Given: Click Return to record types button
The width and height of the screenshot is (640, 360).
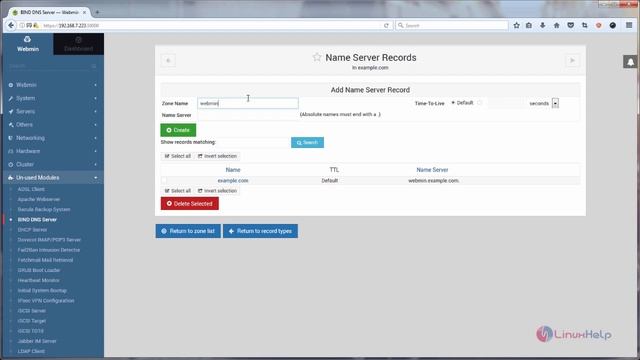Looking at the screenshot, I should (x=260, y=231).
